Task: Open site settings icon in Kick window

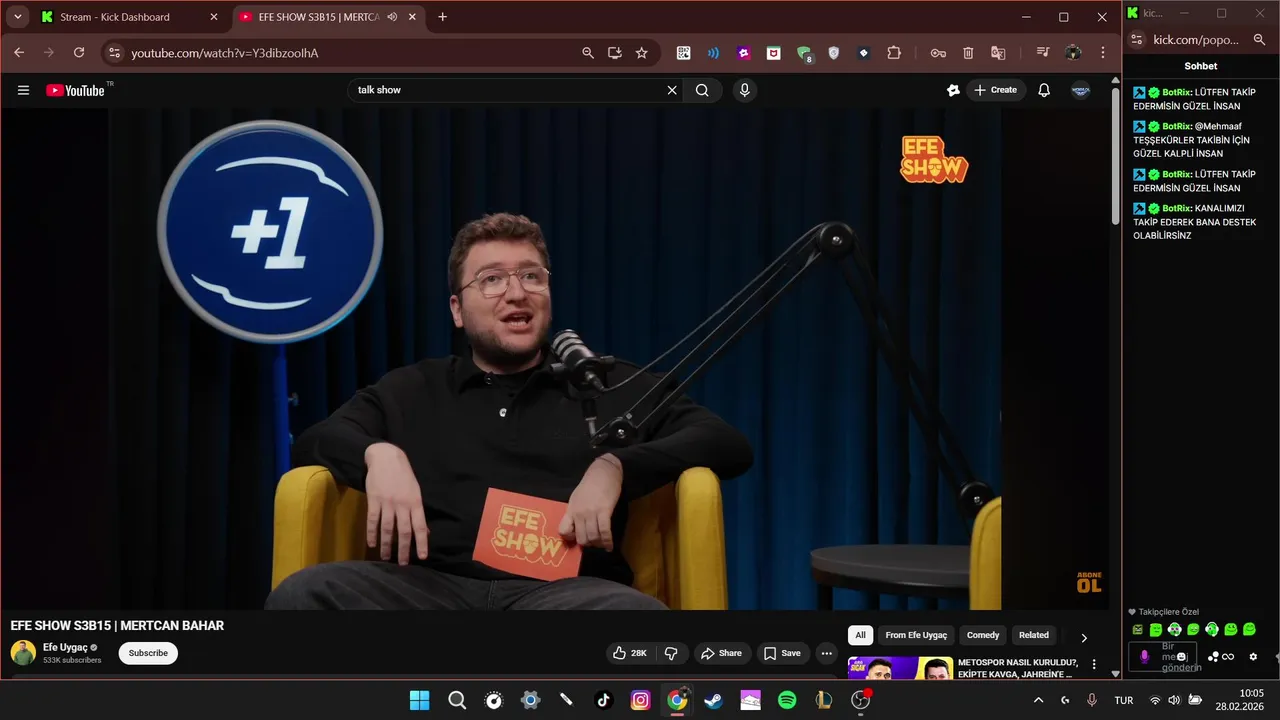Action: (x=1136, y=39)
